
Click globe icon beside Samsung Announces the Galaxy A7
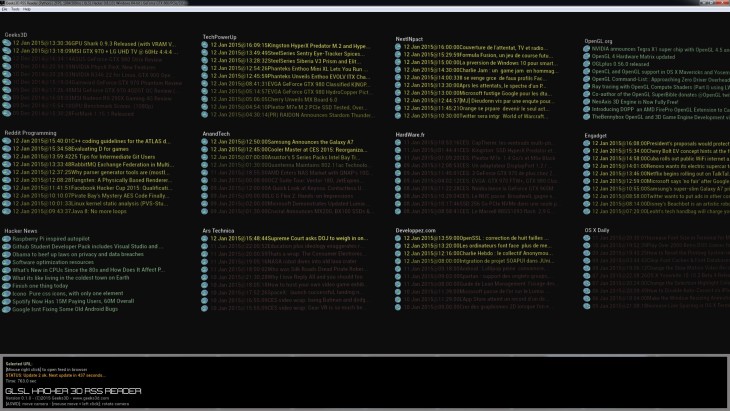click(x=204, y=142)
